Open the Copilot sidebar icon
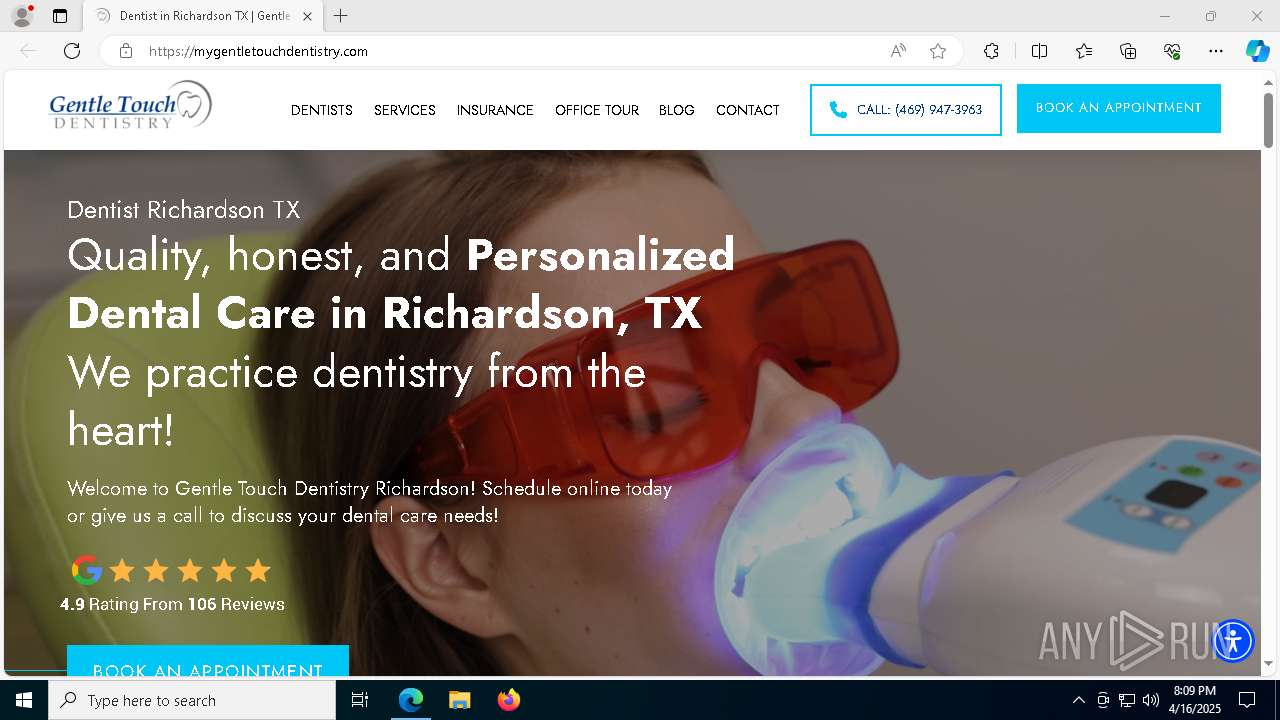 [1257, 51]
